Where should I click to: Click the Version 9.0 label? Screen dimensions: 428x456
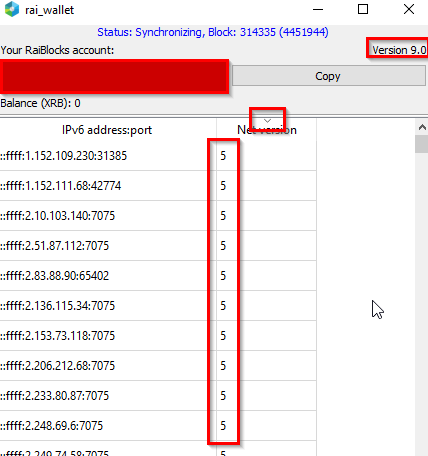click(399, 50)
